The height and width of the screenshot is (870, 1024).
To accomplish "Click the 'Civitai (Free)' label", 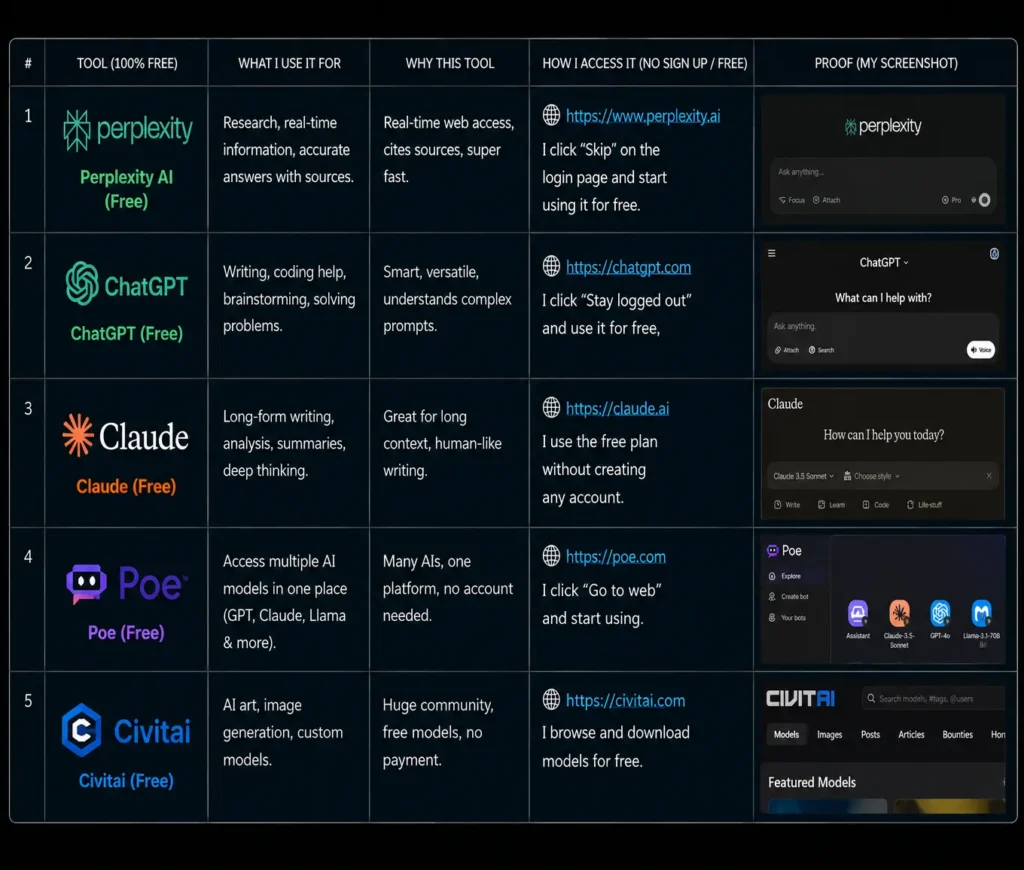I will point(126,780).
